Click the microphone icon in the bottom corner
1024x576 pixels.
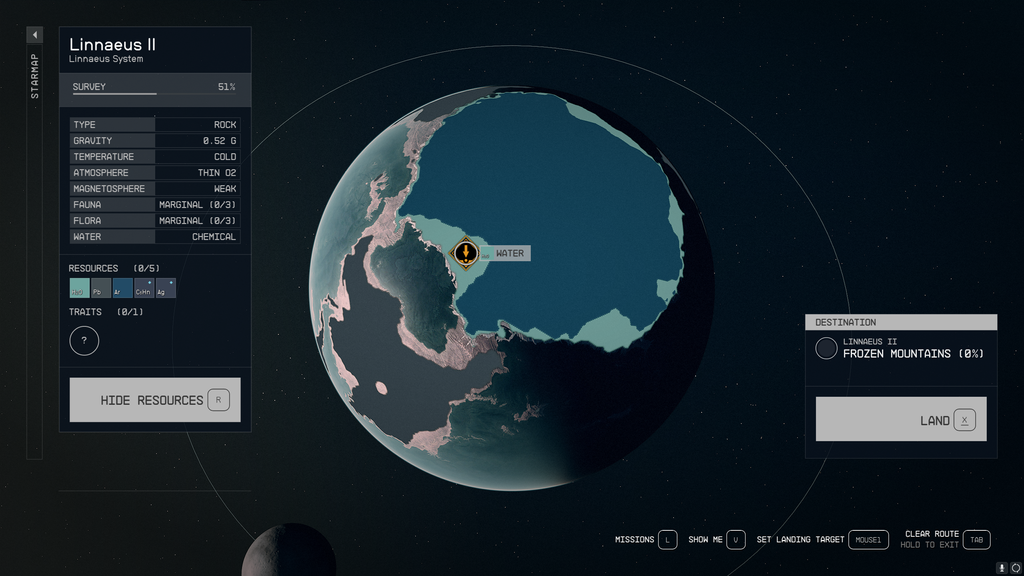tap(1002, 567)
